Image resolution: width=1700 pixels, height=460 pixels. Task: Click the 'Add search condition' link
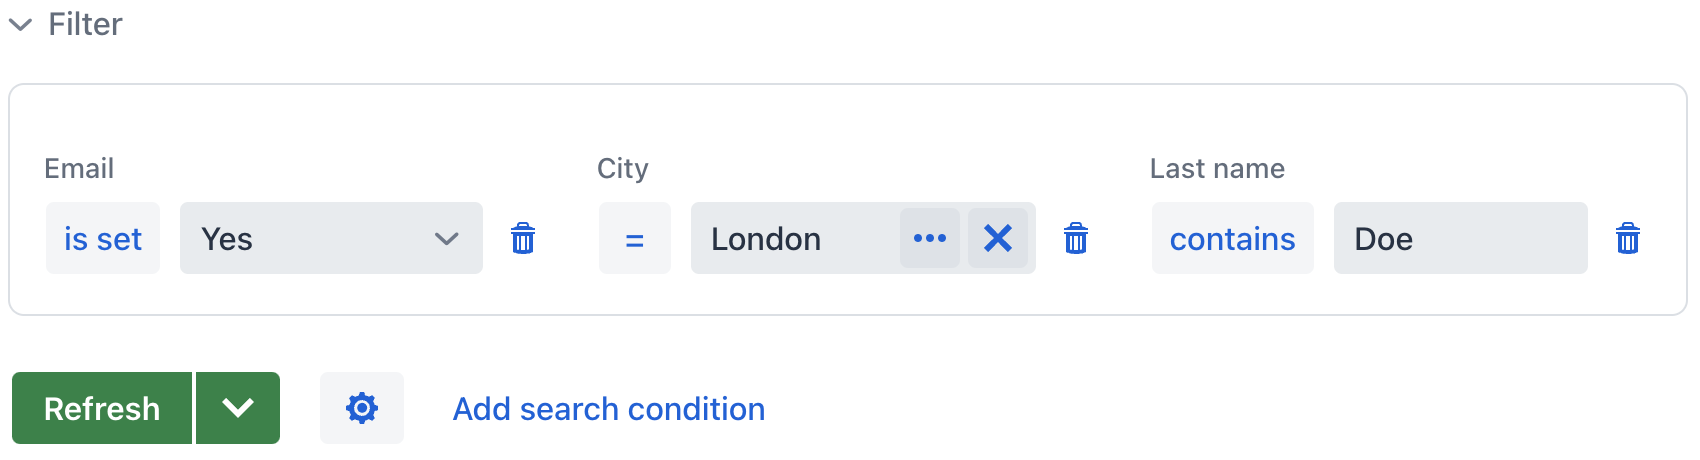(x=609, y=409)
